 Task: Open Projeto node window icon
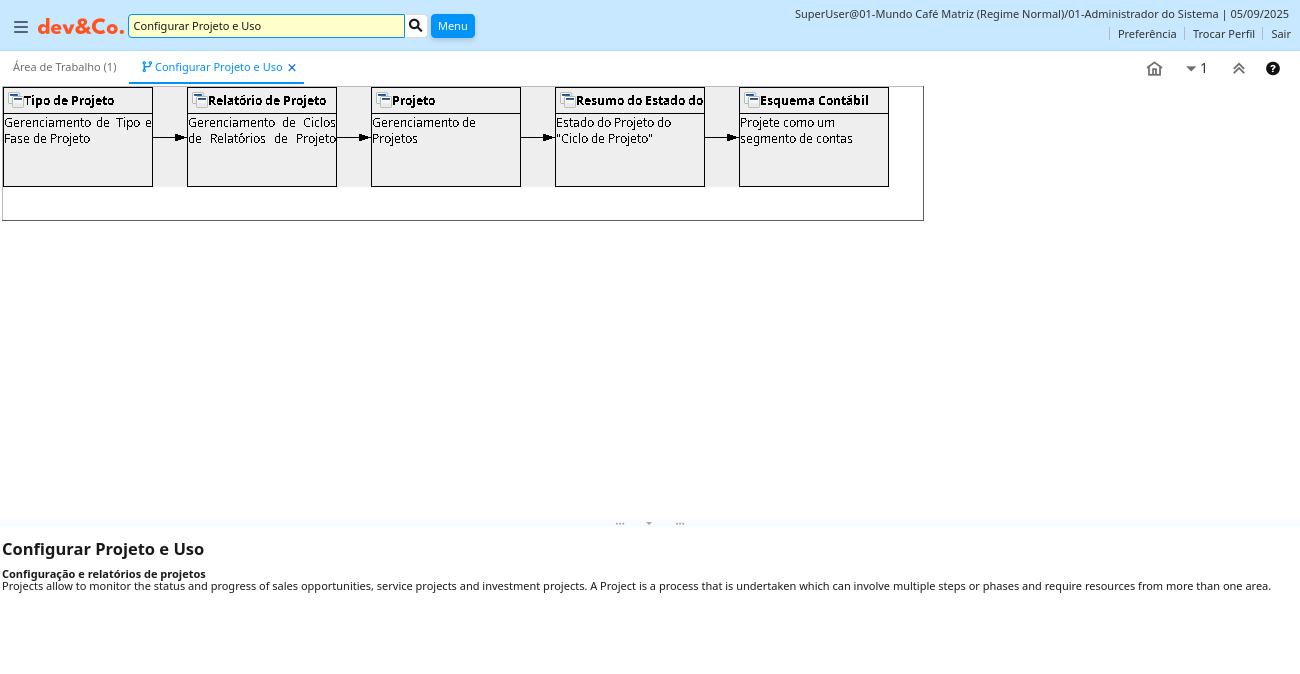384,100
